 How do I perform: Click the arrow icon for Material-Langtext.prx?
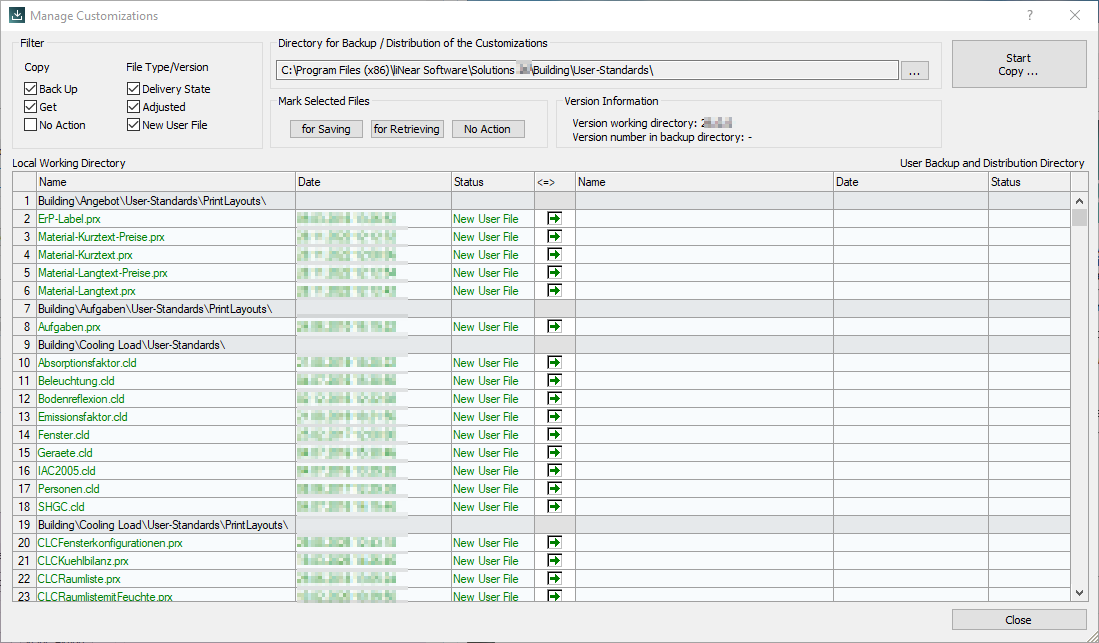pyautogui.click(x=554, y=291)
